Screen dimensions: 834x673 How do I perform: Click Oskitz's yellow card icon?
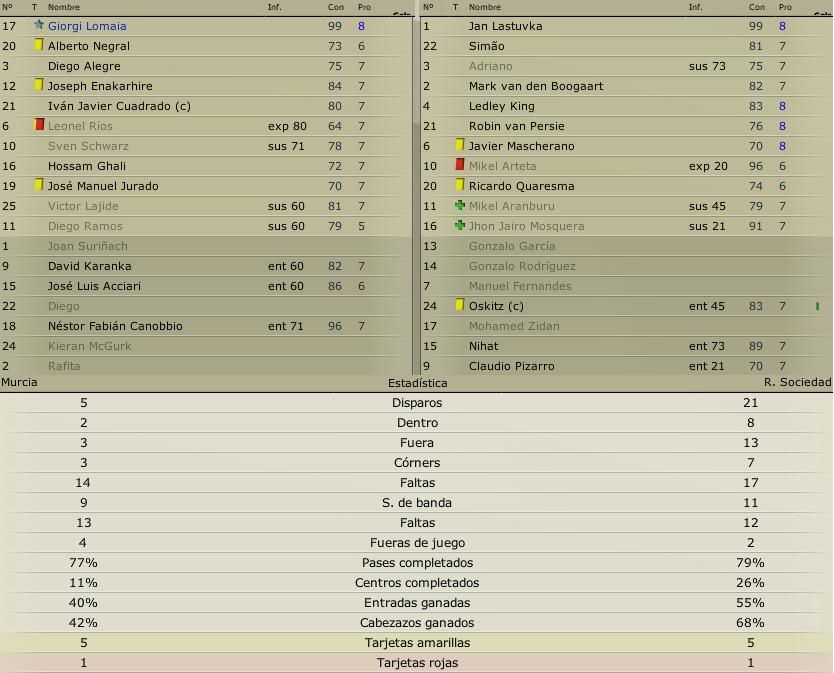click(x=460, y=305)
